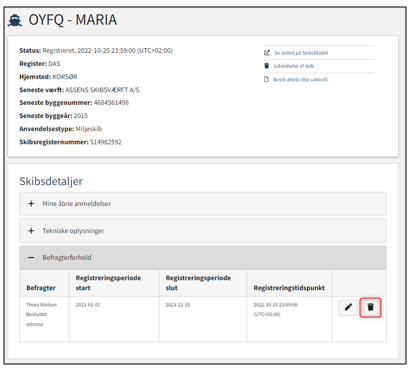
Task: Click the Register: DAS line
Action: pyautogui.click(x=40, y=64)
